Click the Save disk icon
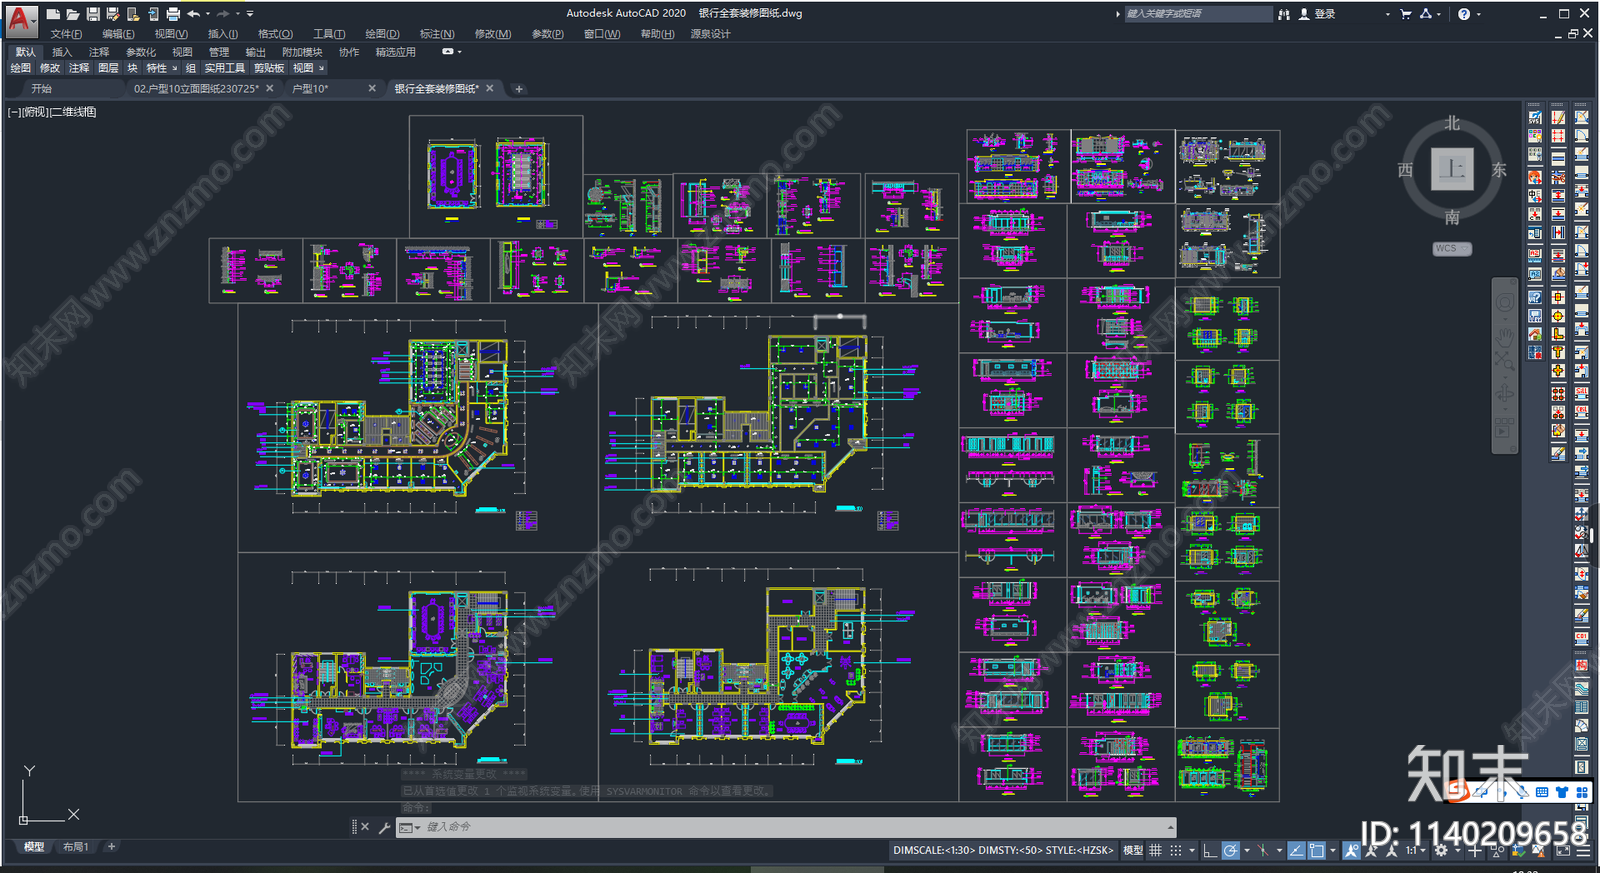The image size is (1600, 873). tap(93, 14)
